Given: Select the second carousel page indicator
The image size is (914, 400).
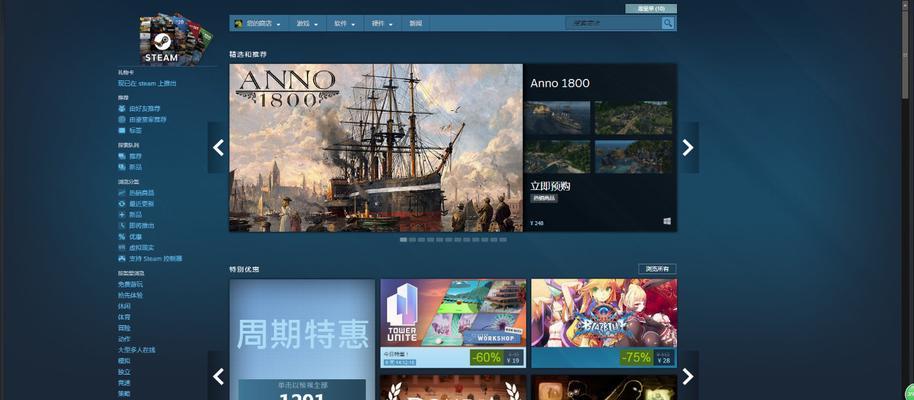Looking at the screenshot, I should click(x=412, y=240).
